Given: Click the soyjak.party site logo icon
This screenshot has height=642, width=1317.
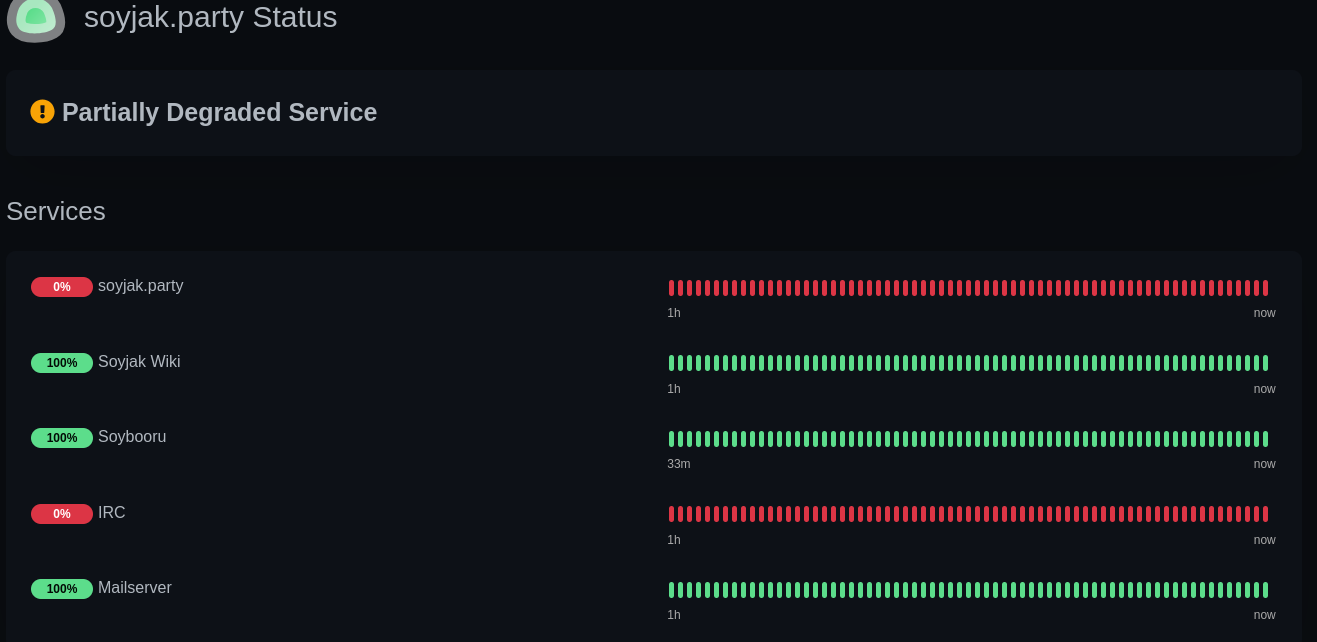Looking at the screenshot, I should 36,17.
